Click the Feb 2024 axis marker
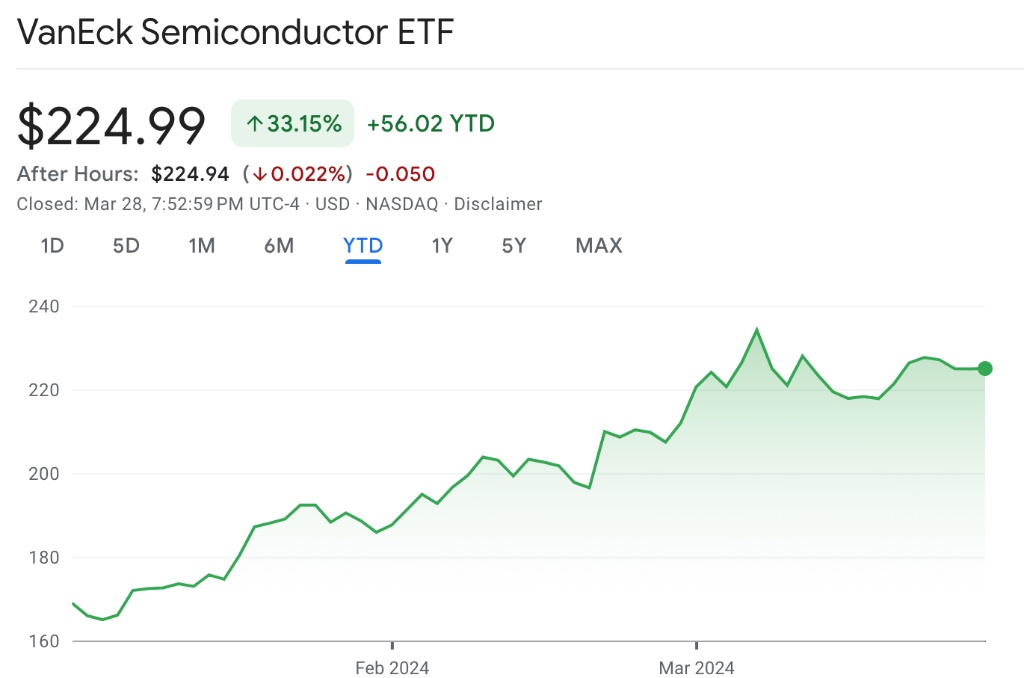1024x678 pixels. (392, 667)
